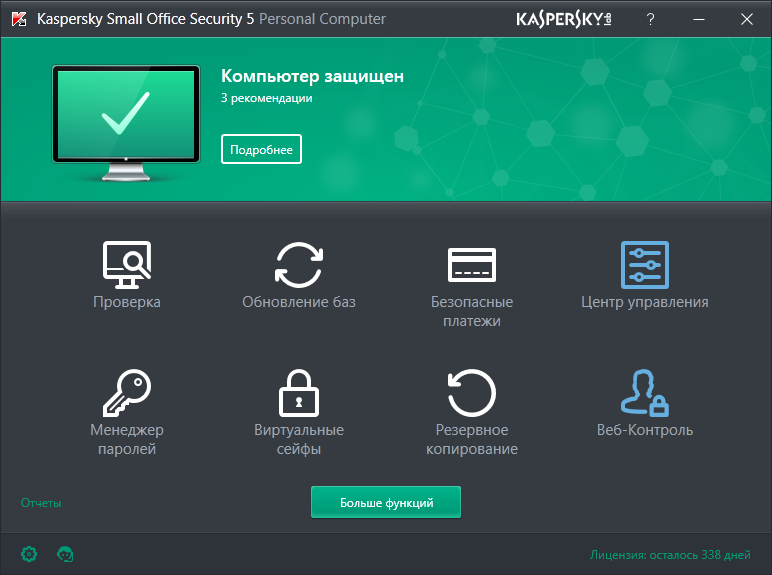
Task: Open the Проверка scan icon
Action: (x=127, y=264)
